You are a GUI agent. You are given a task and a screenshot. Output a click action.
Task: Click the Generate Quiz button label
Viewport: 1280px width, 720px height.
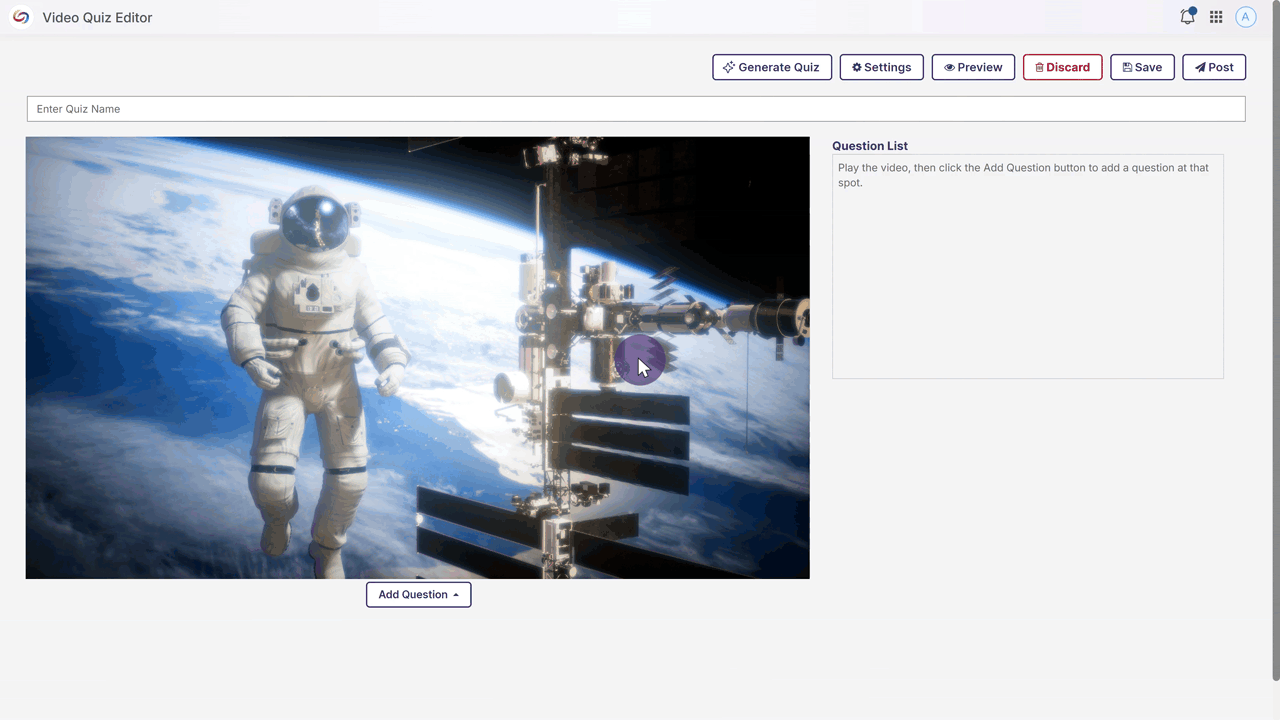point(778,67)
